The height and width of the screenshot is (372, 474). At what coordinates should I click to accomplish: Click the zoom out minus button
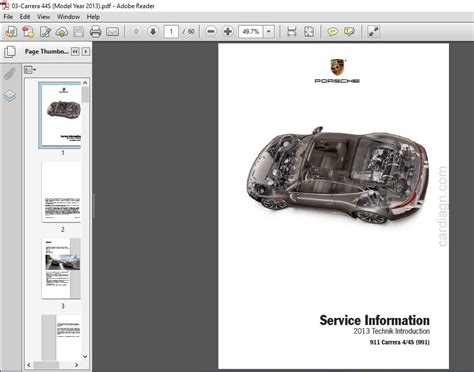pyautogui.click(x=211, y=32)
